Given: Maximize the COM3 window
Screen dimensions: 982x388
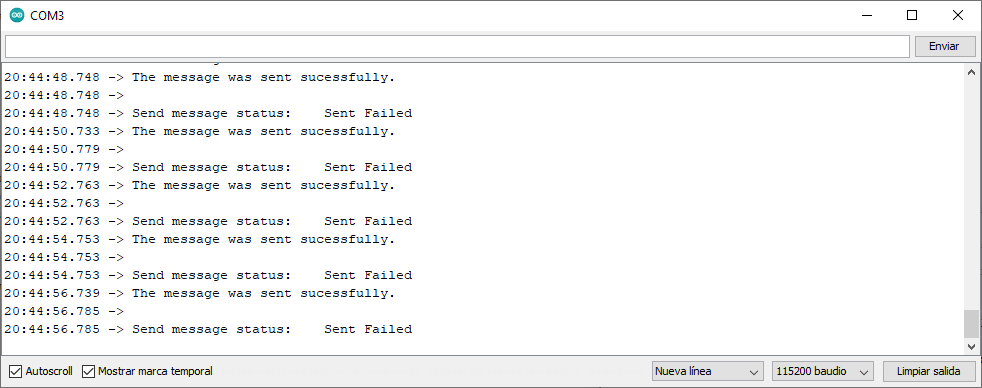Looking at the screenshot, I should click(912, 16).
